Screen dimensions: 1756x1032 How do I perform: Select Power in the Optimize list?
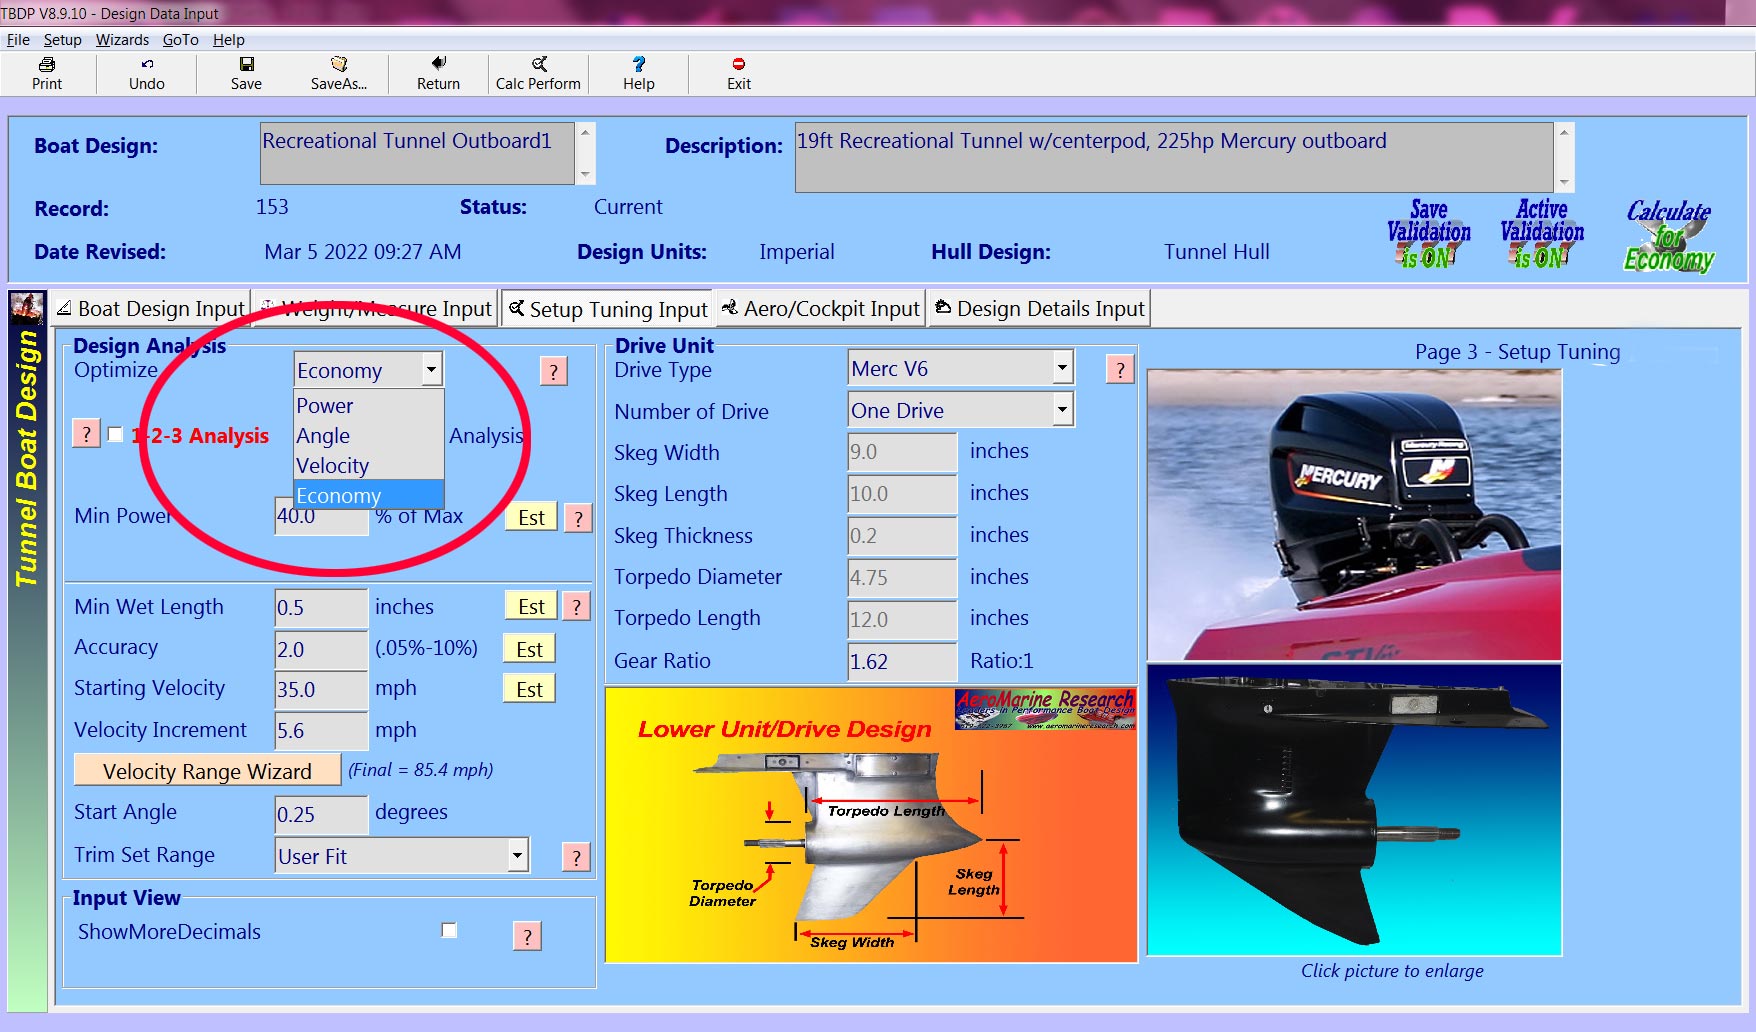coord(368,406)
